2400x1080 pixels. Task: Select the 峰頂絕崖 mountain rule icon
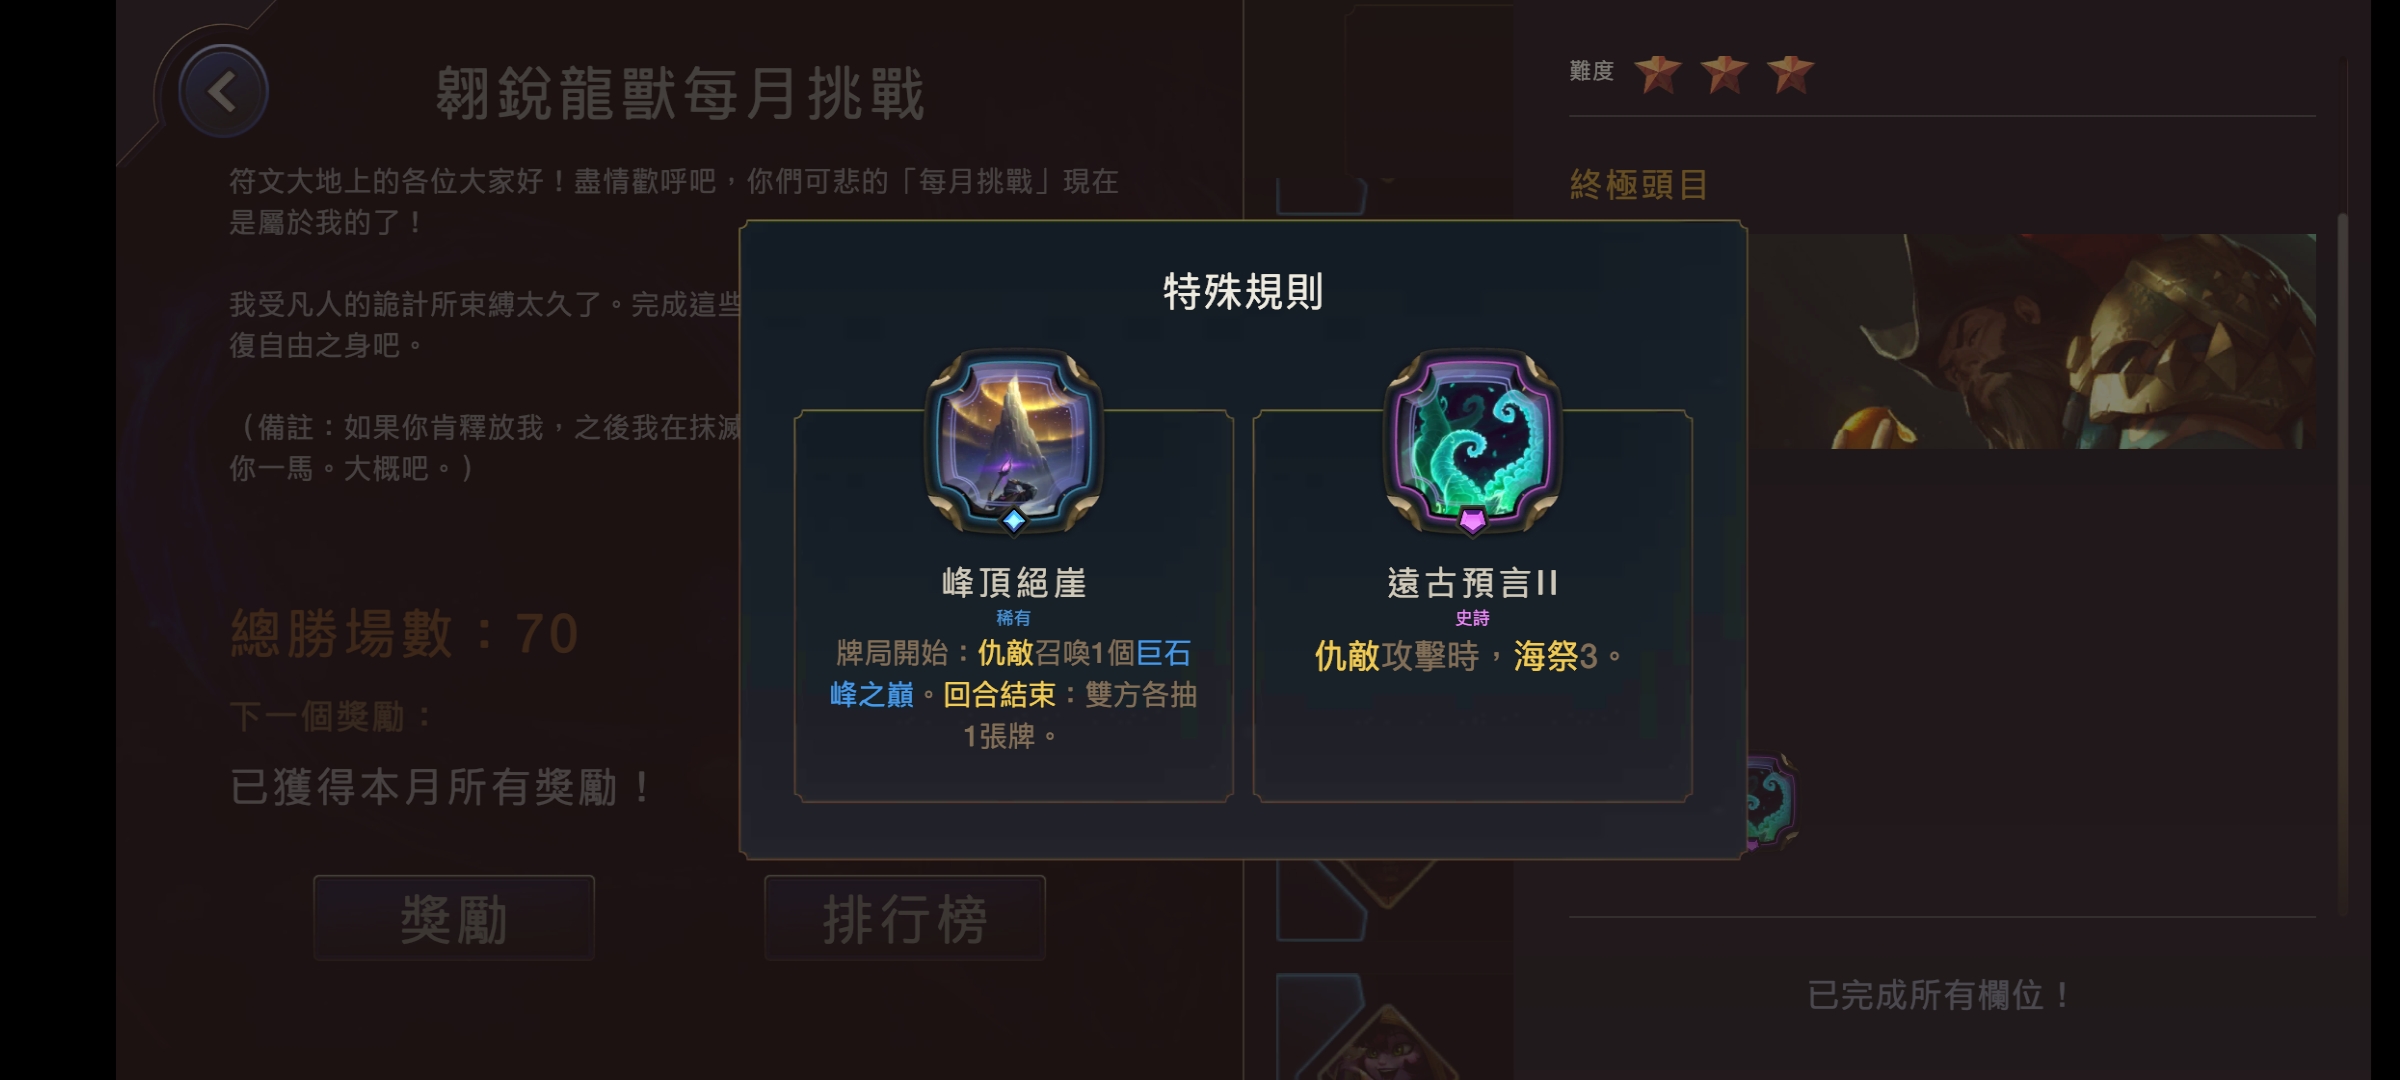click(x=1013, y=442)
